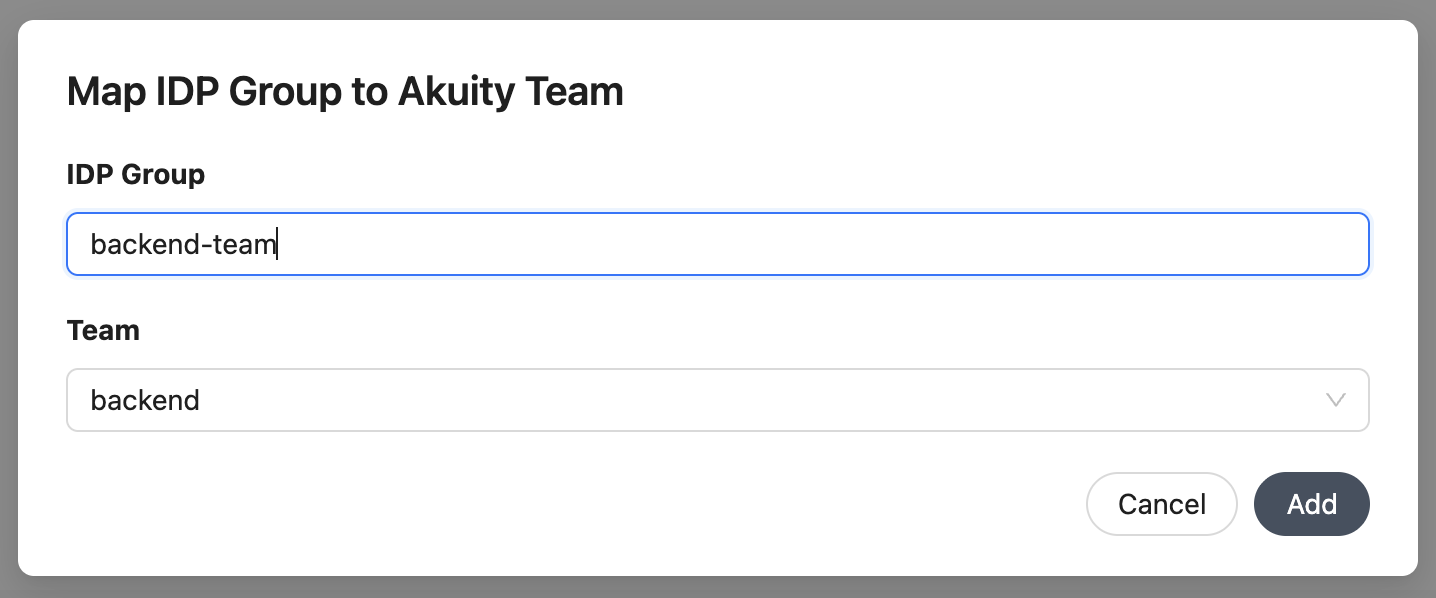Cancel the IDP group mapping dialog

[1161, 504]
